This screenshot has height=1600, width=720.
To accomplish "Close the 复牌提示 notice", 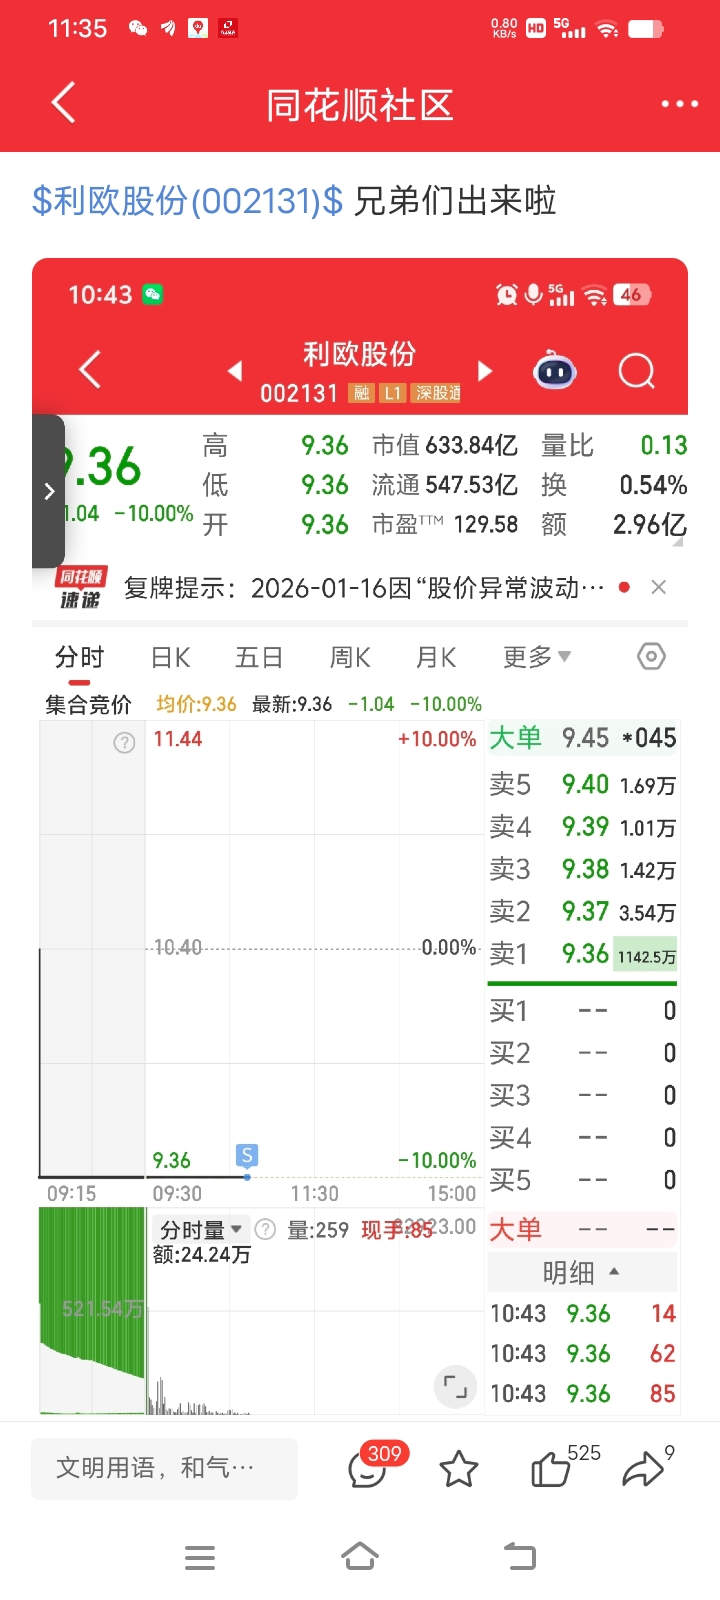I will click(658, 587).
